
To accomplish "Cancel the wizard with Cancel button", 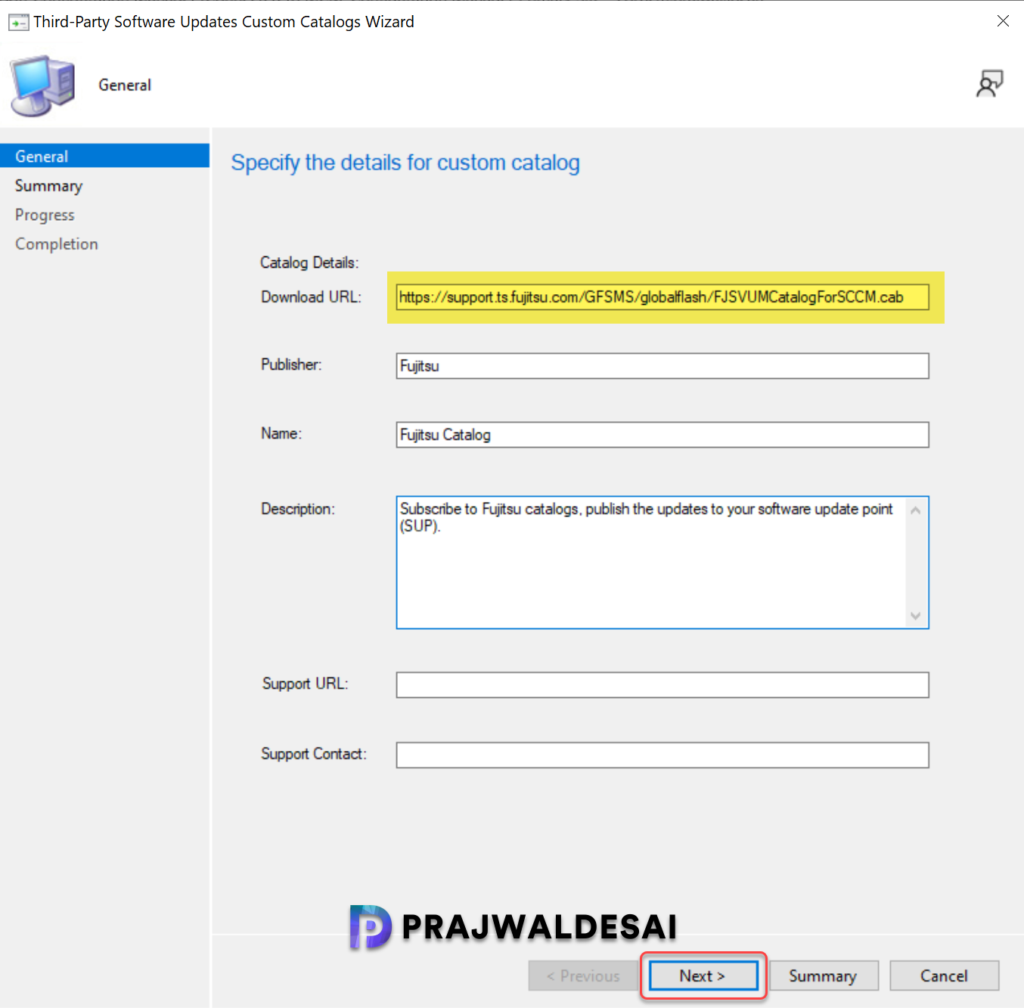I will point(944,975).
